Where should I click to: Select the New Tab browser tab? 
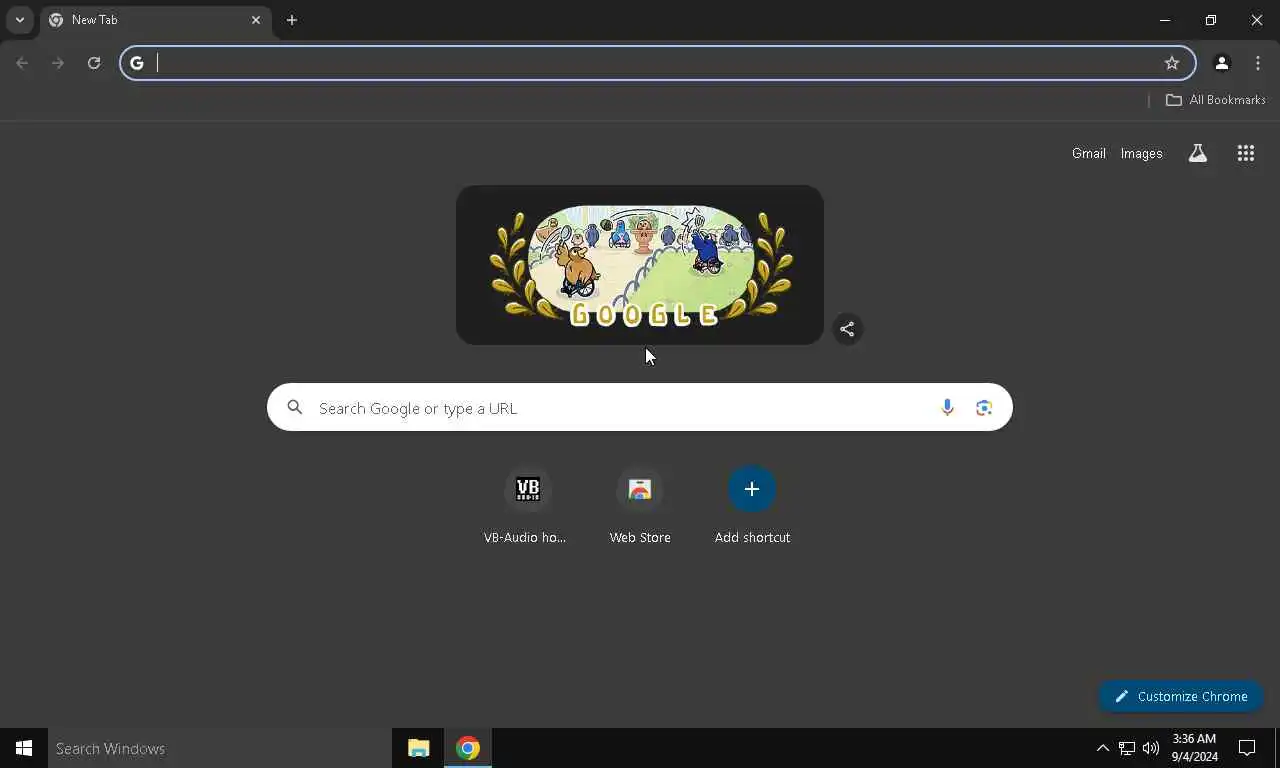pyautogui.click(x=155, y=20)
